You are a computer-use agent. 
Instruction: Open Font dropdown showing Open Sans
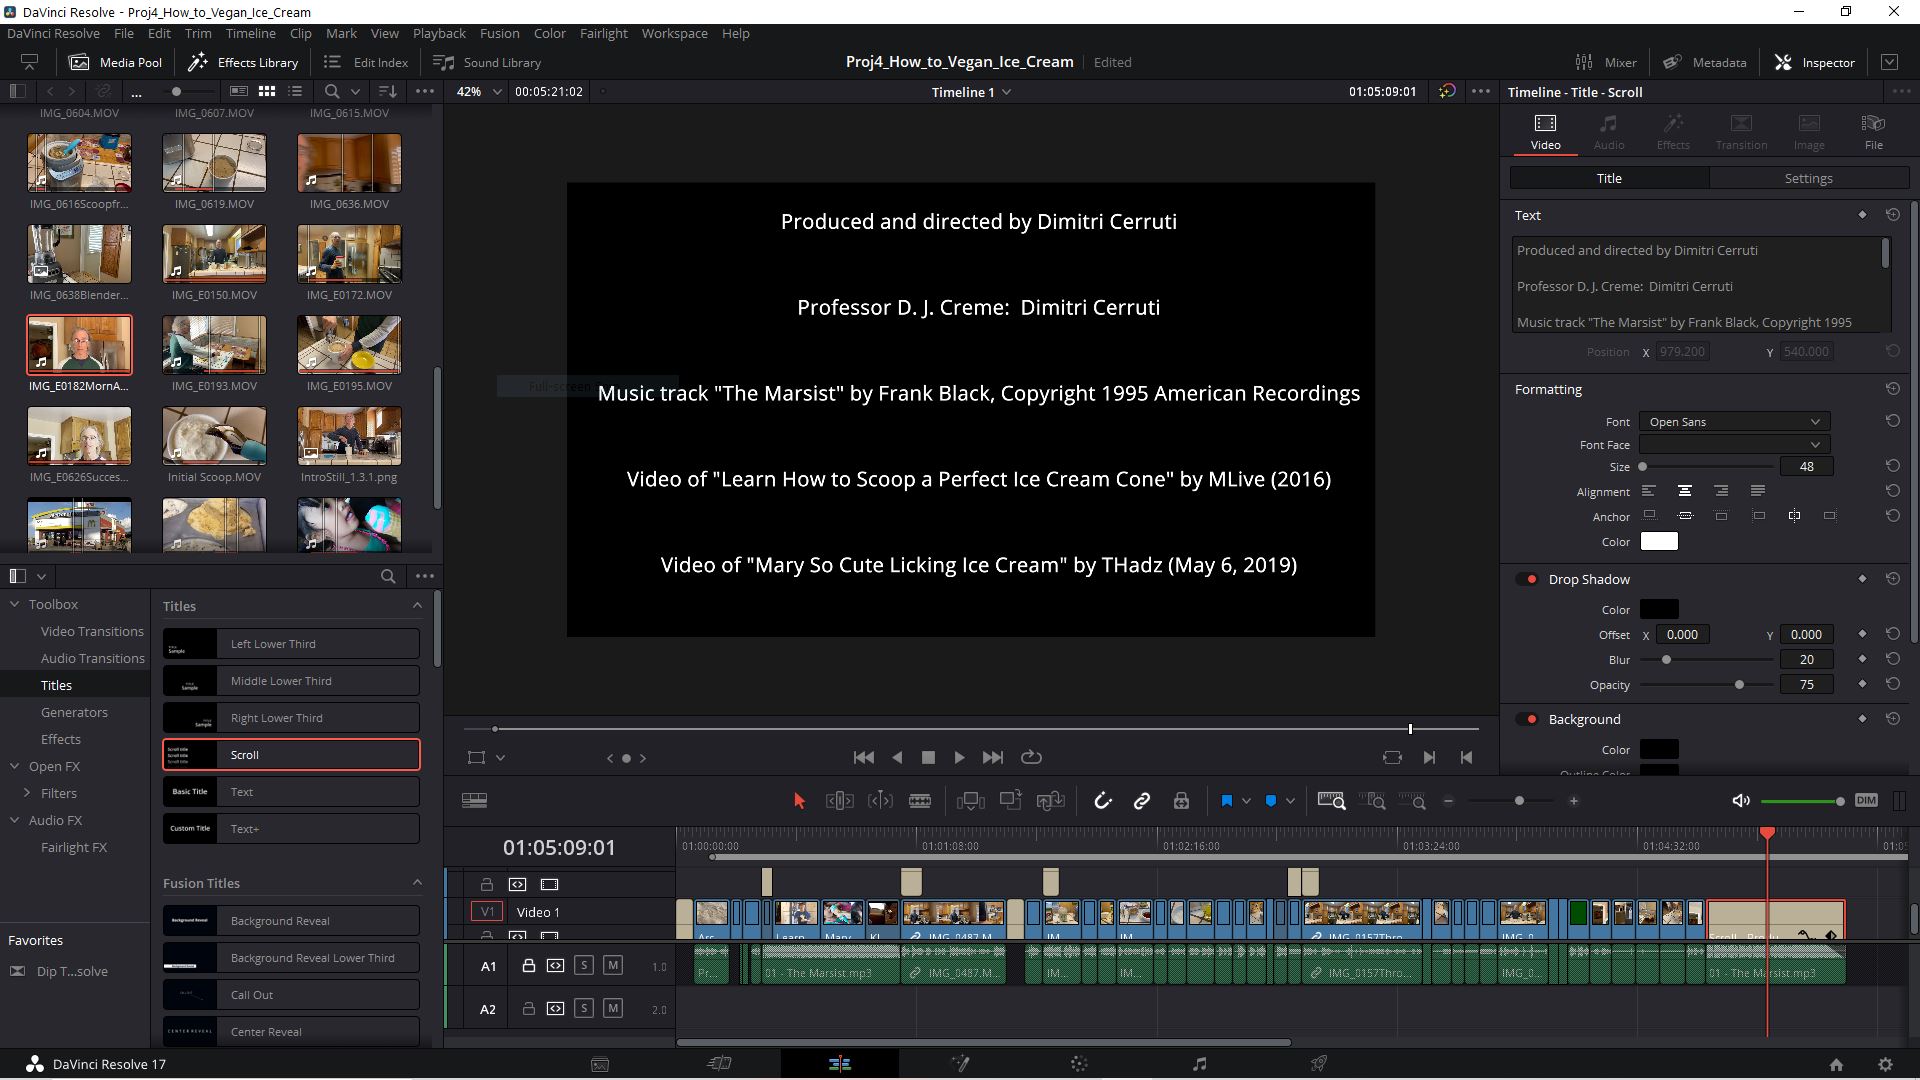click(x=1734, y=422)
